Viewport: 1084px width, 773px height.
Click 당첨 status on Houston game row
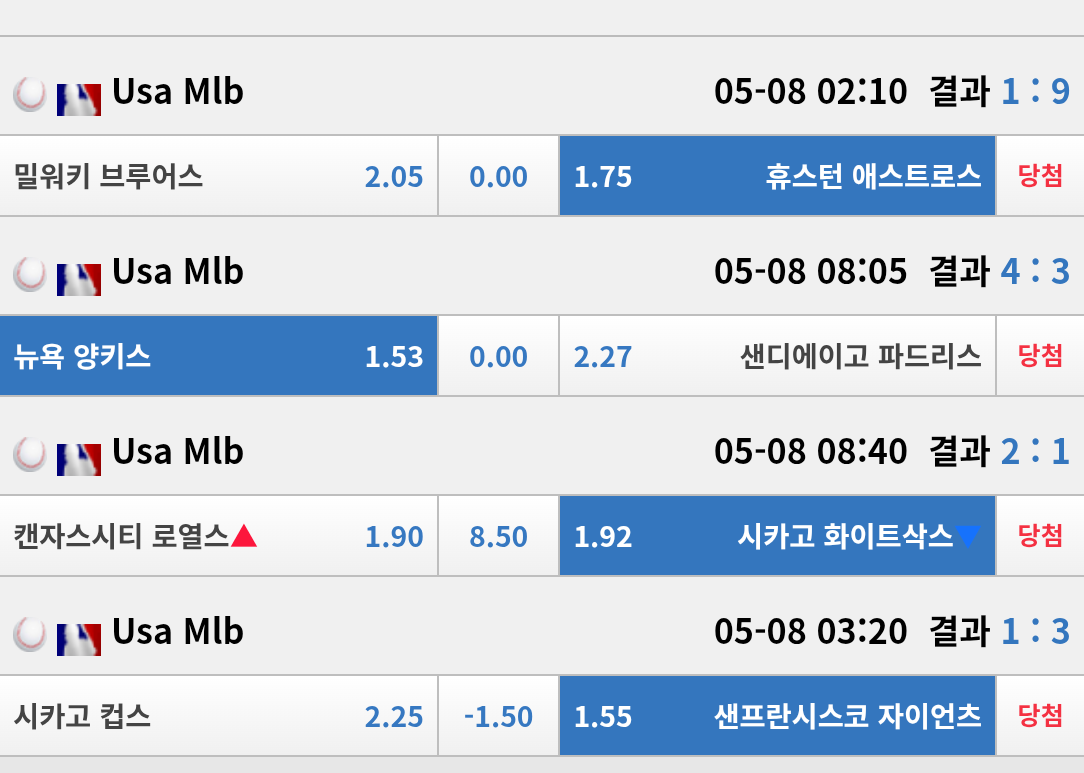(1040, 177)
